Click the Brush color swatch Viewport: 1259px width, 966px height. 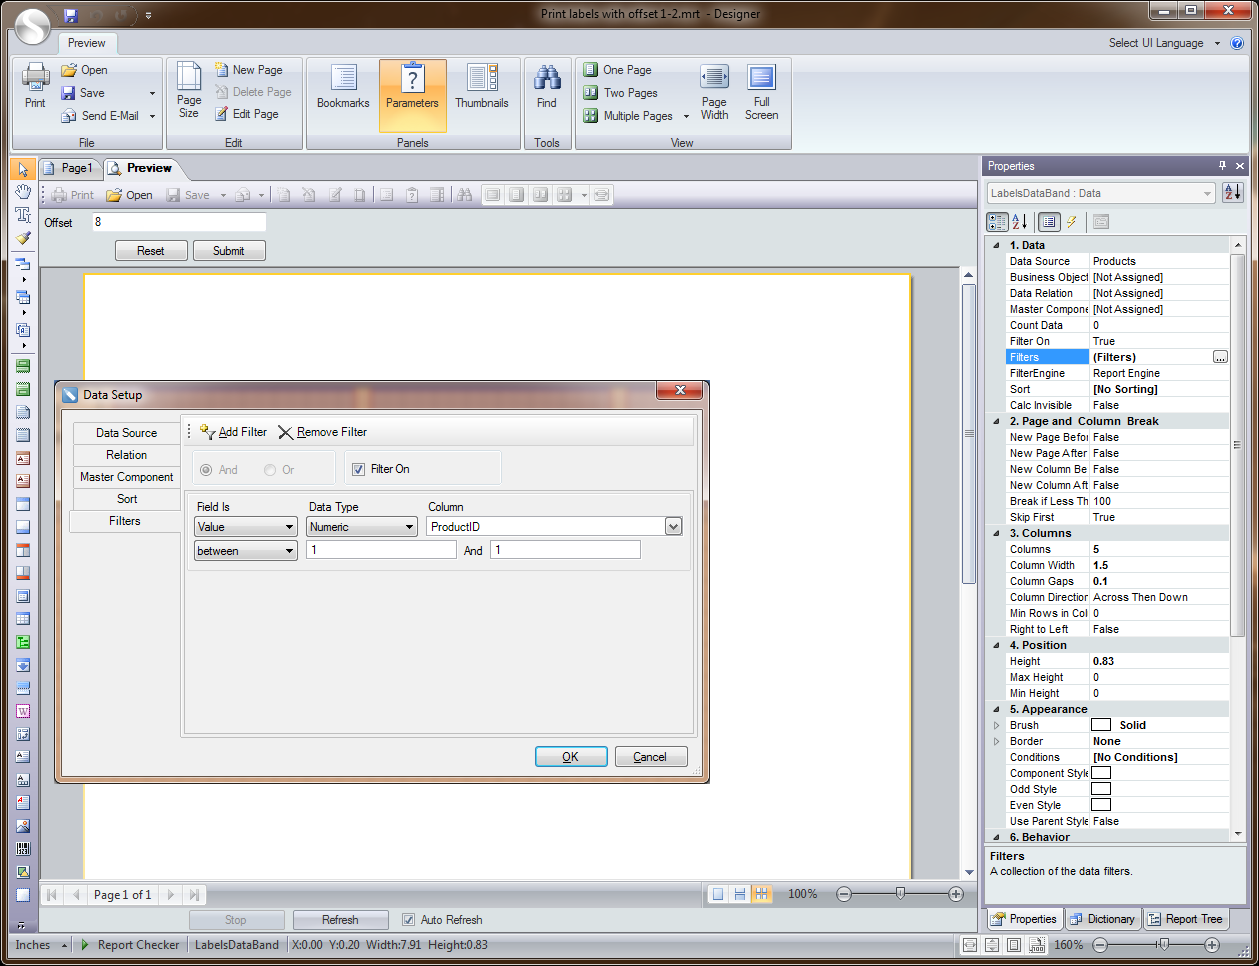[1101, 725]
